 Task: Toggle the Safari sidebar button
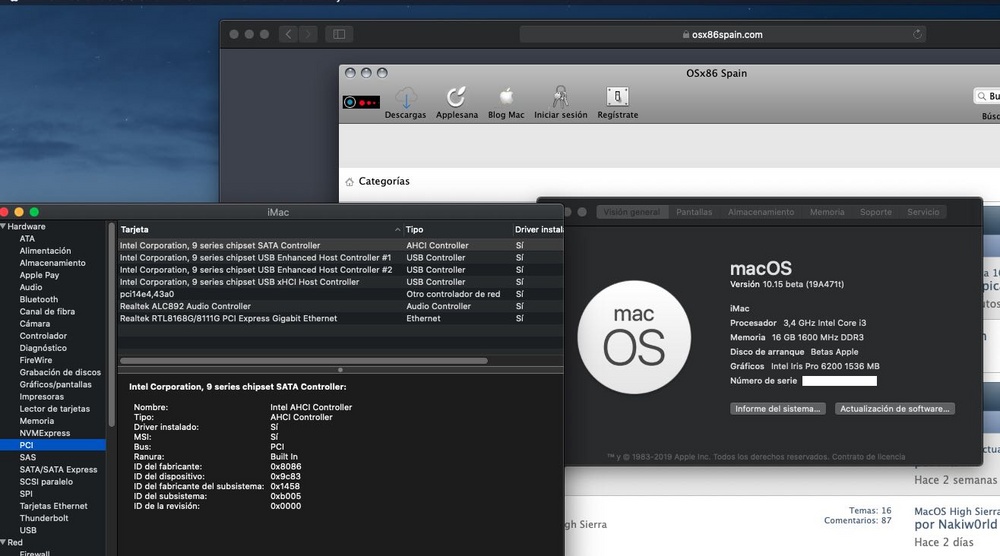[339, 34]
